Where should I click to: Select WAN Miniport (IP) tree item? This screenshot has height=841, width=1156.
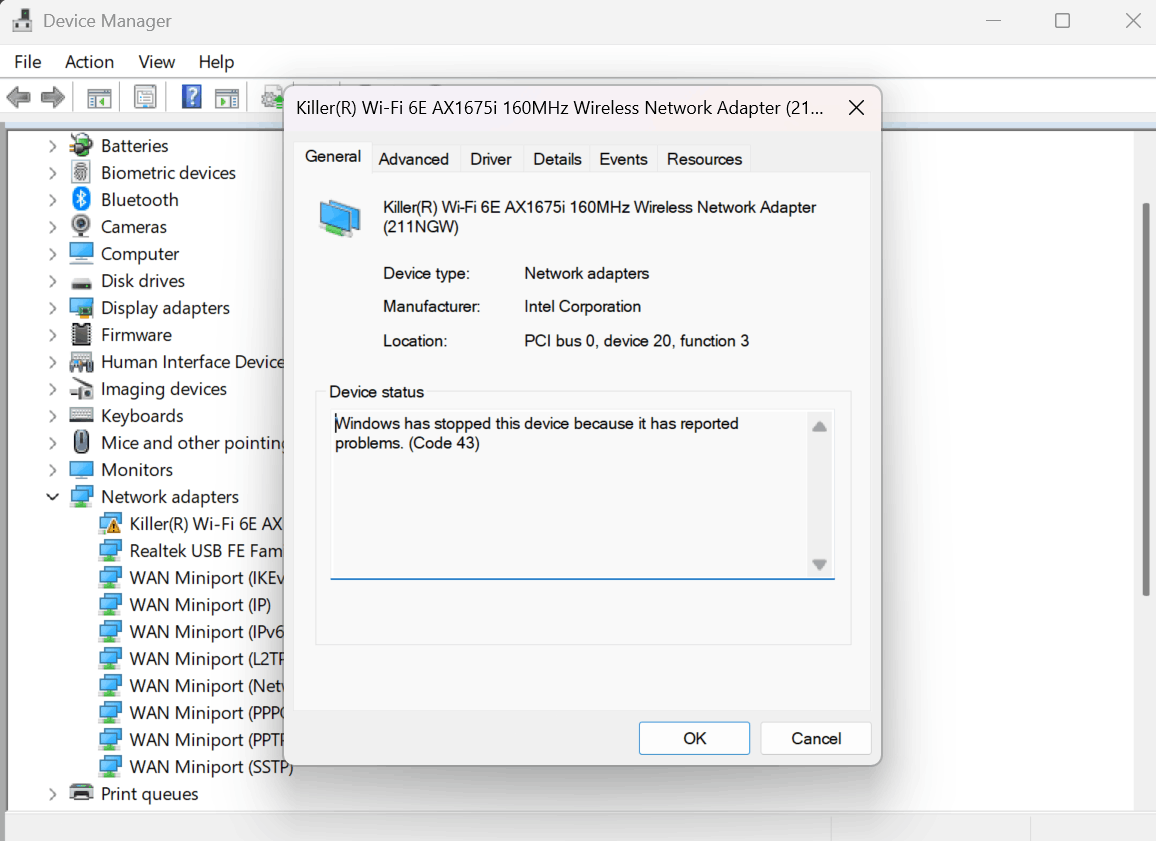(200, 605)
